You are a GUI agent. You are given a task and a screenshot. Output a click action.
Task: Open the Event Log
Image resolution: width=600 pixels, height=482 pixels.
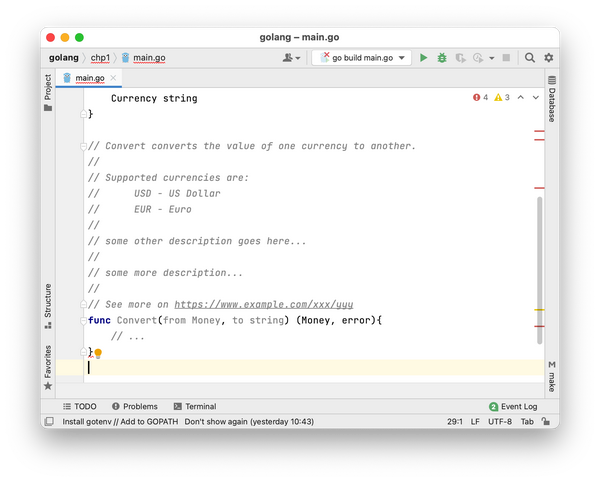(513, 406)
